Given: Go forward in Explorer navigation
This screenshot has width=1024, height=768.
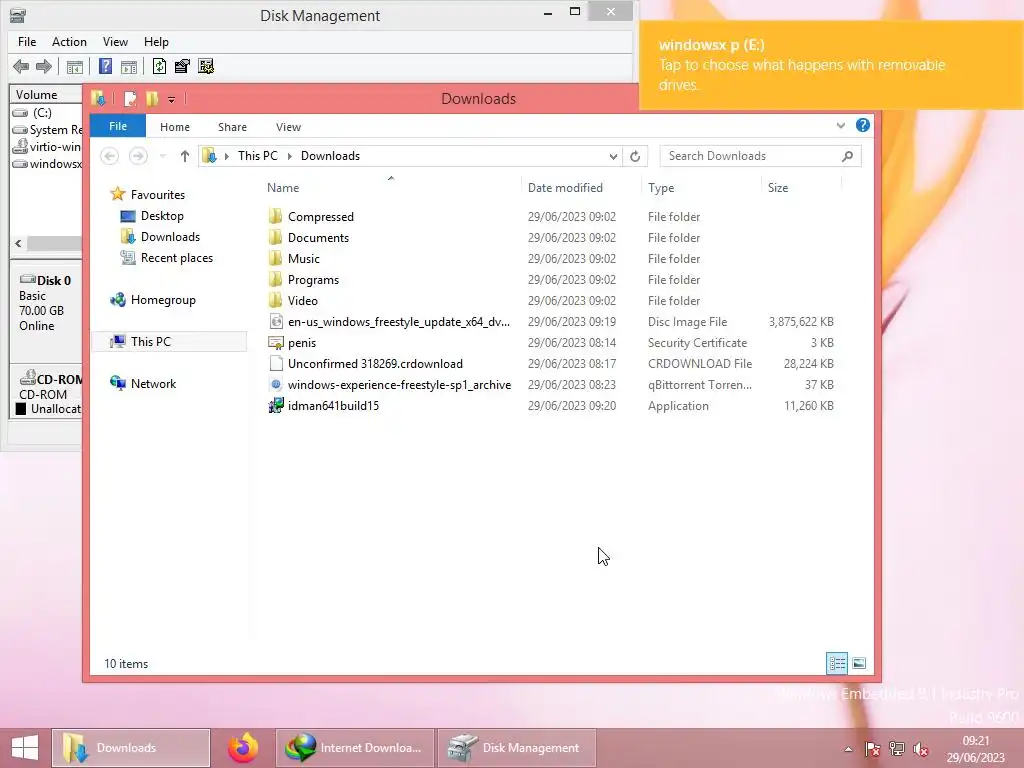Looking at the screenshot, I should (x=138, y=156).
